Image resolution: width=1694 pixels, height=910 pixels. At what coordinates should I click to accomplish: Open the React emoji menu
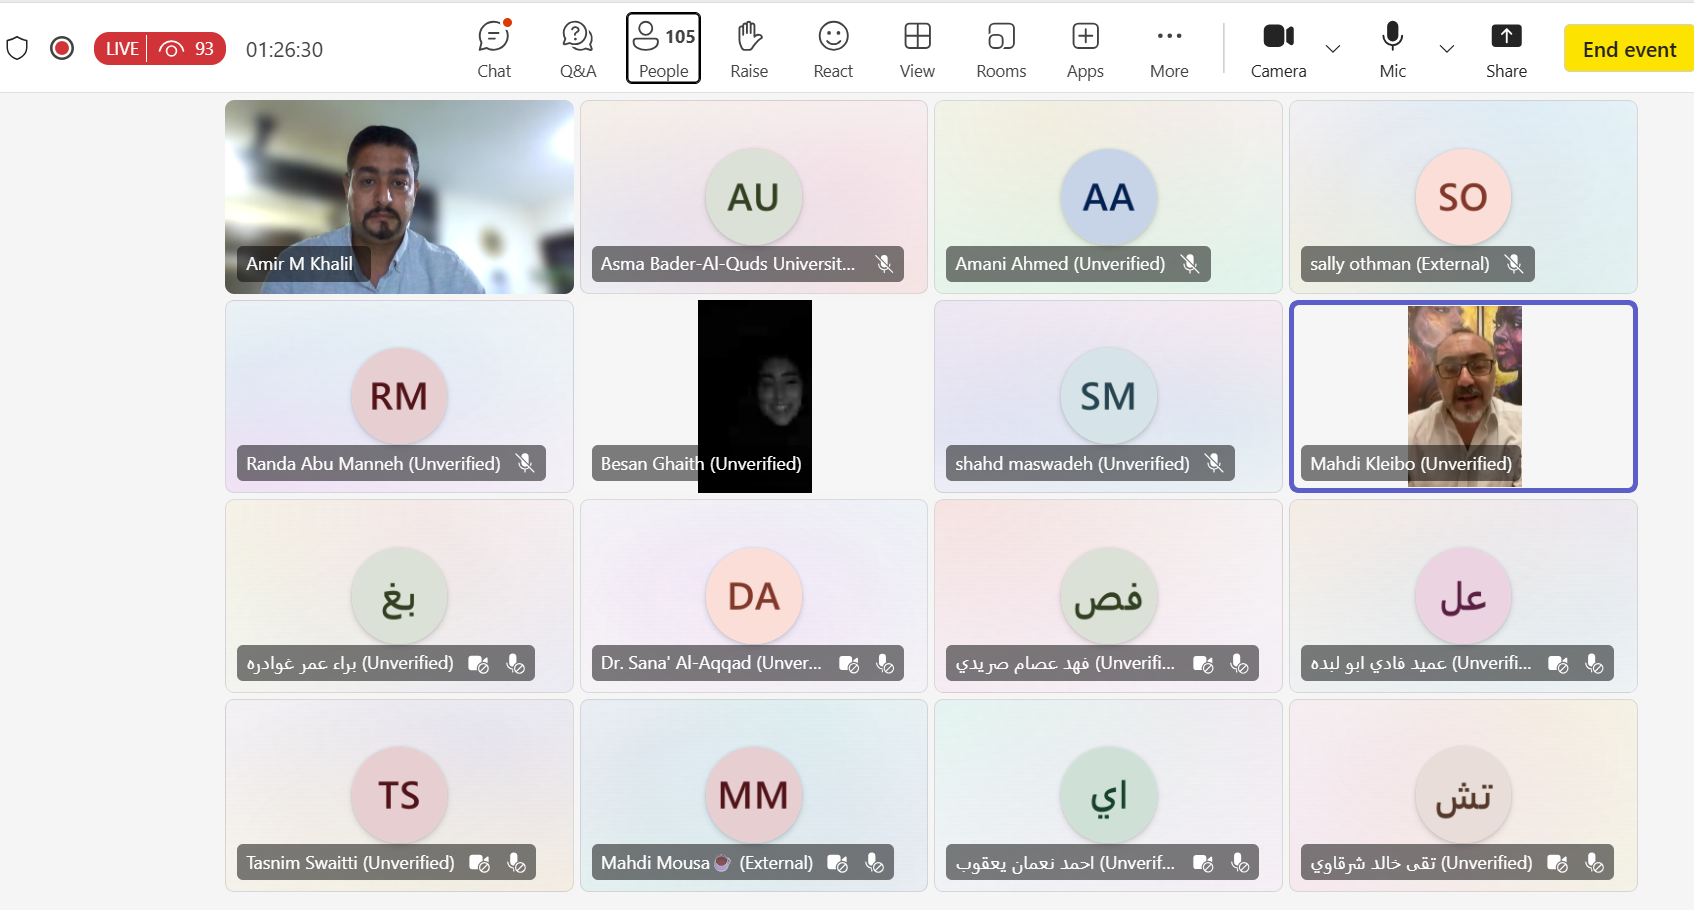[833, 49]
